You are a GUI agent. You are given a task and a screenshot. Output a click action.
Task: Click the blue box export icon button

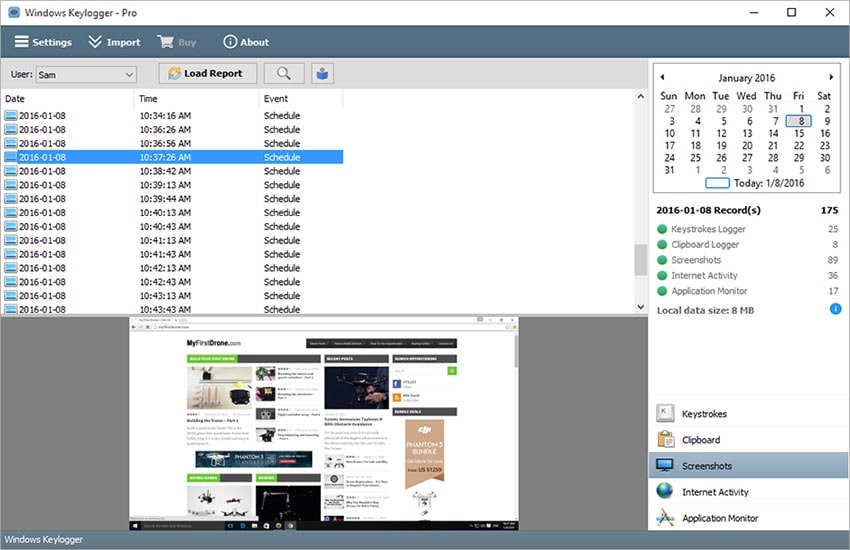point(323,73)
